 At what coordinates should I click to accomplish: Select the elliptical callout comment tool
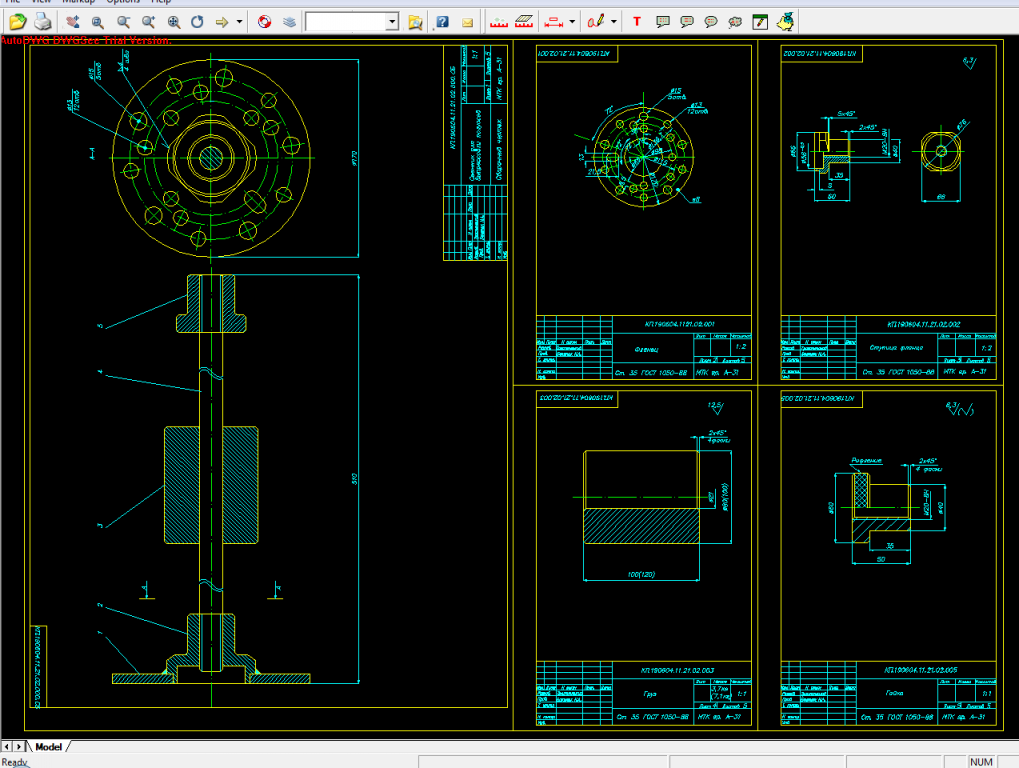tap(711, 21)
